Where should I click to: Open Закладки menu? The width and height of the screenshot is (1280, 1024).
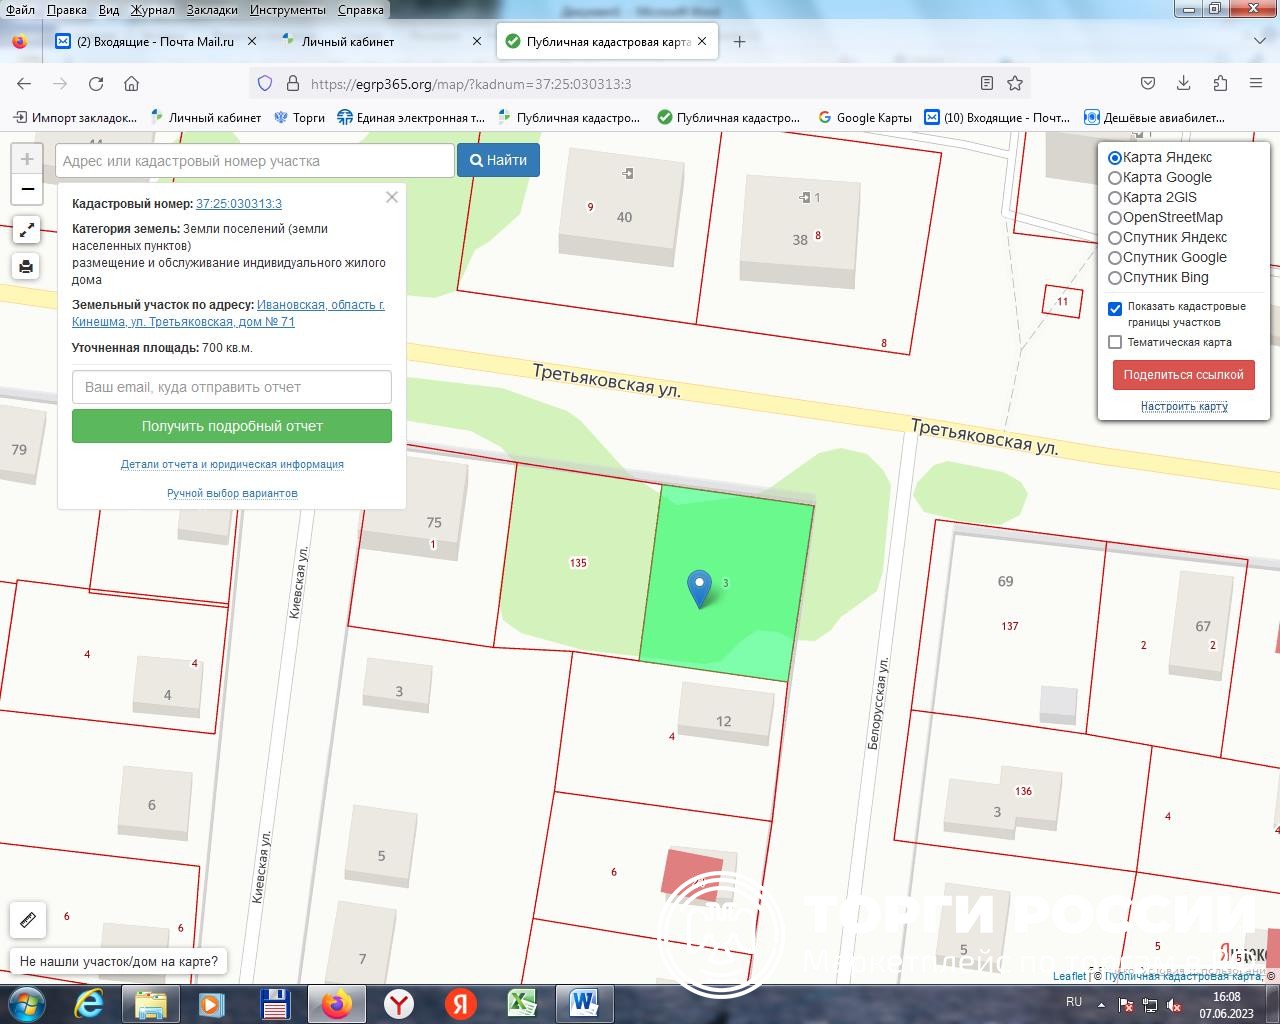pos(212,9)
